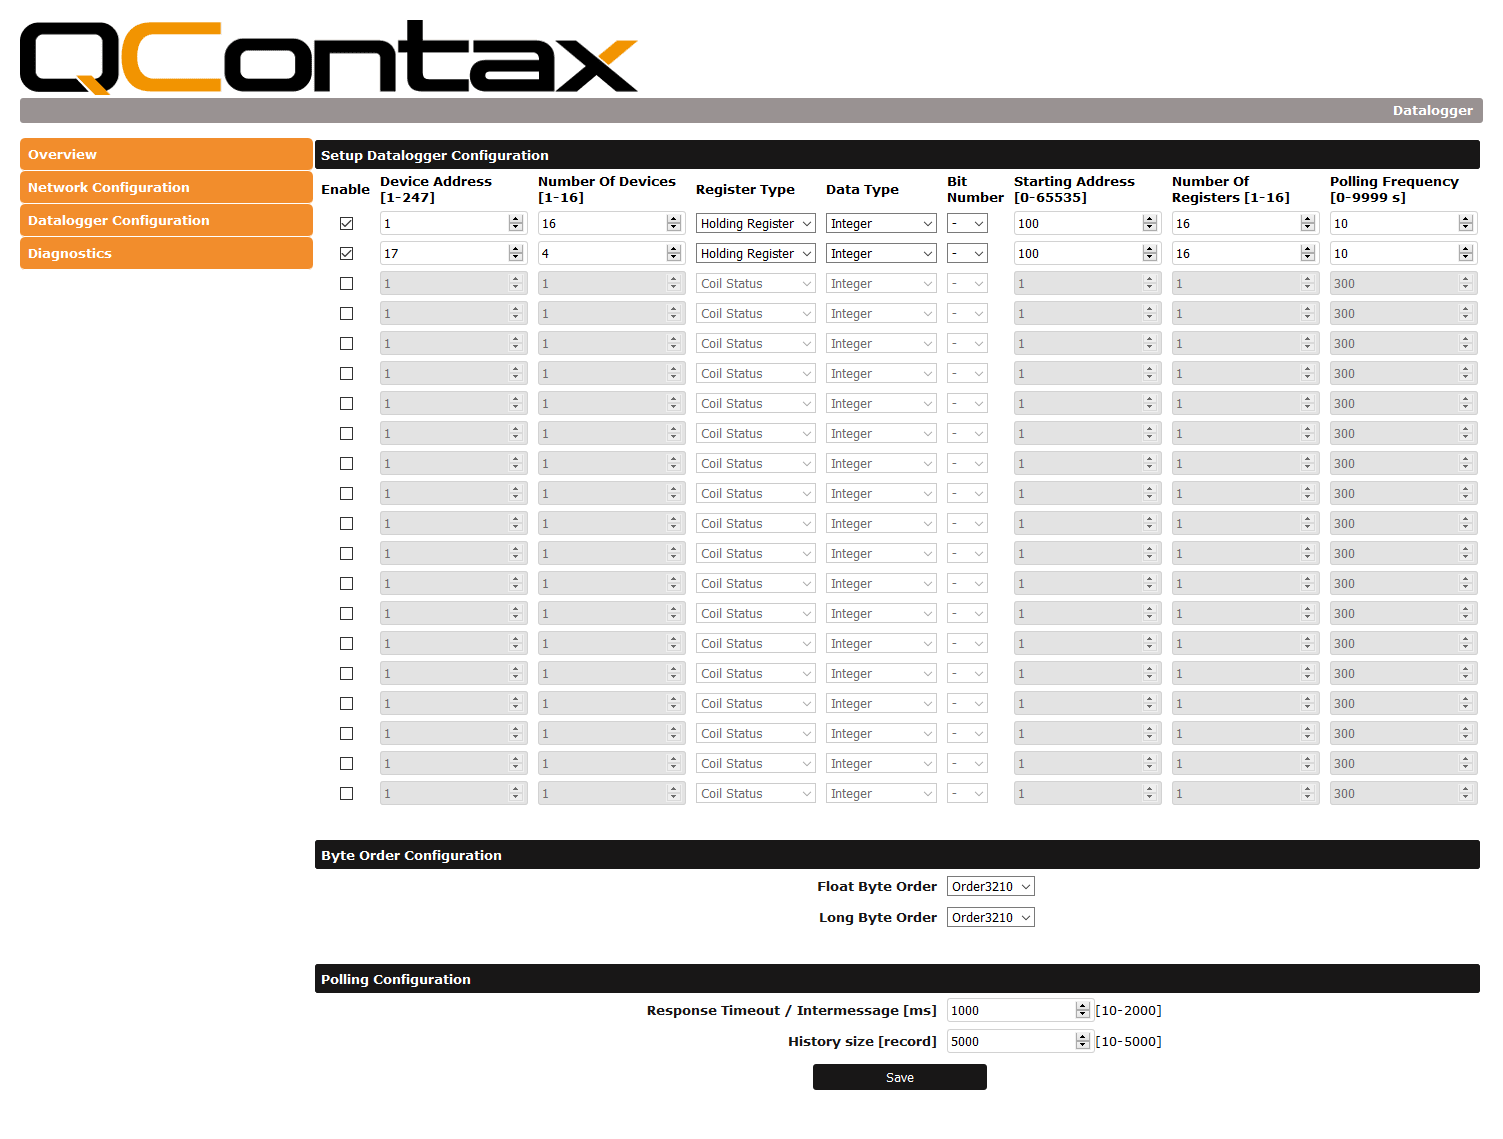
Task: Increment second row Number Of Devices spinner
Action: pyautogui.click(x=674, y=249)
